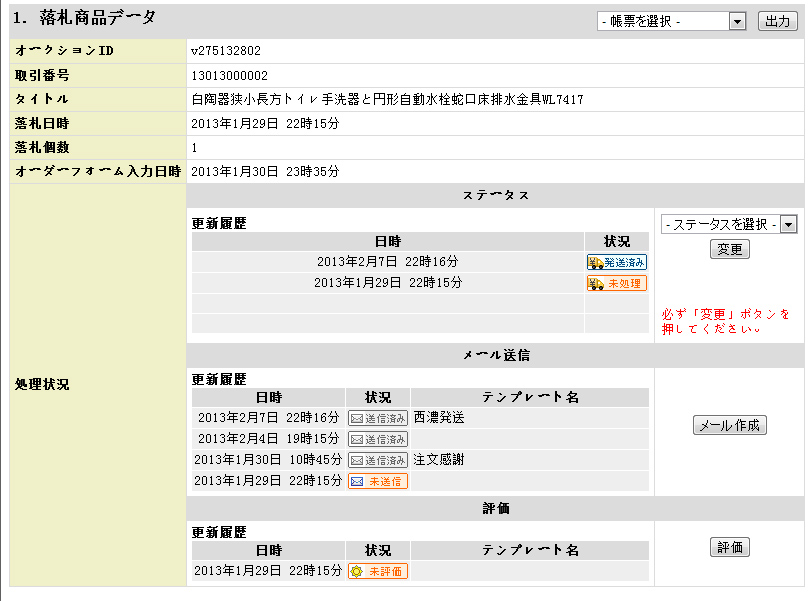Click the 取引番号 value 13013000002

pos(229,75)
